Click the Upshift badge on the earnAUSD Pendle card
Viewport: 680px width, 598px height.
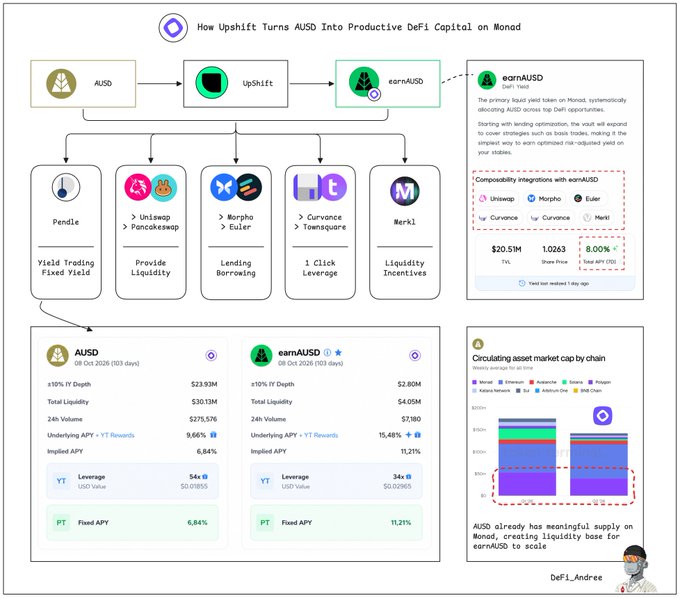[415, 356]
